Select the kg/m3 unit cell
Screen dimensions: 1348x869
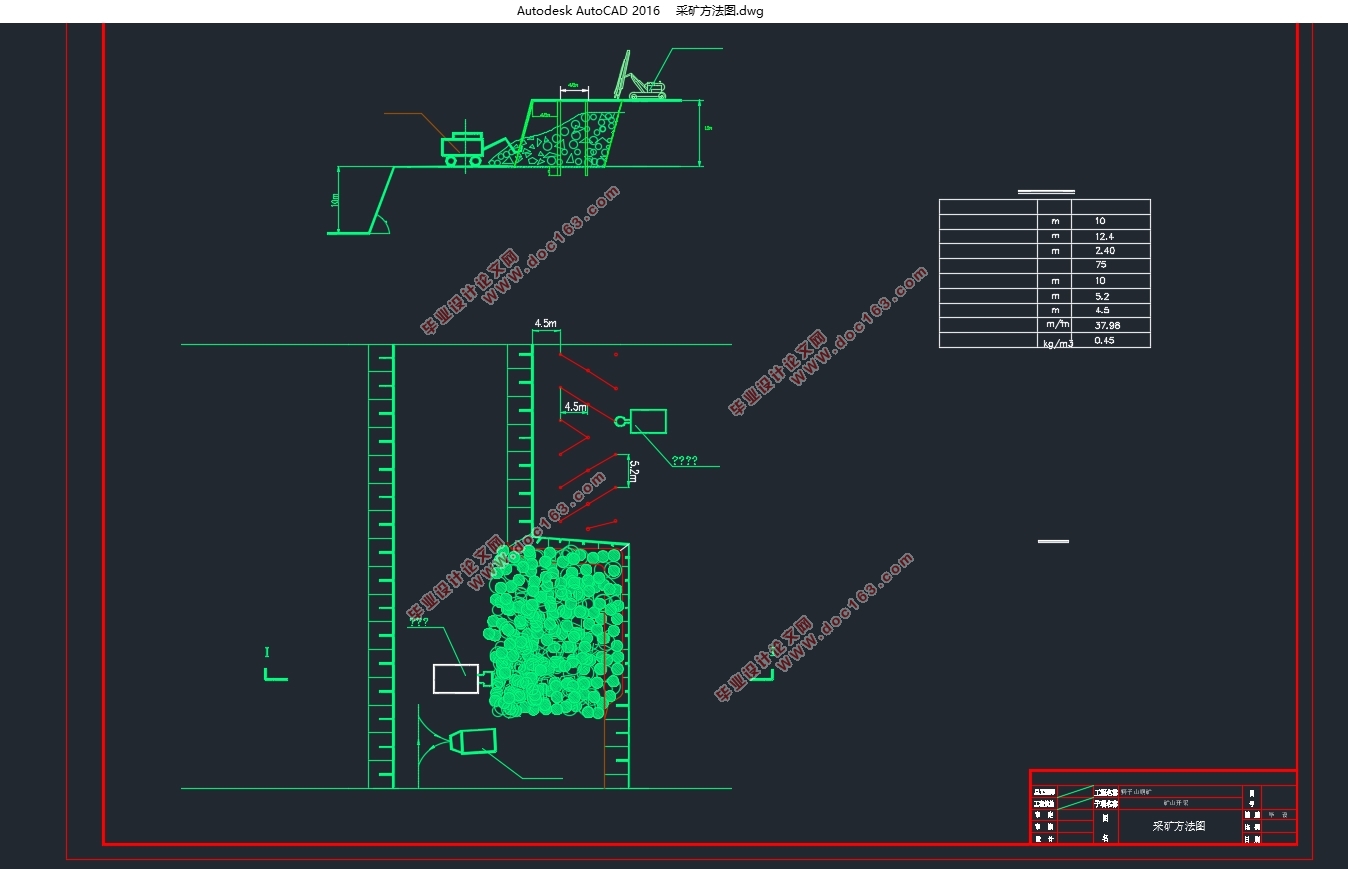point(1058,343)
